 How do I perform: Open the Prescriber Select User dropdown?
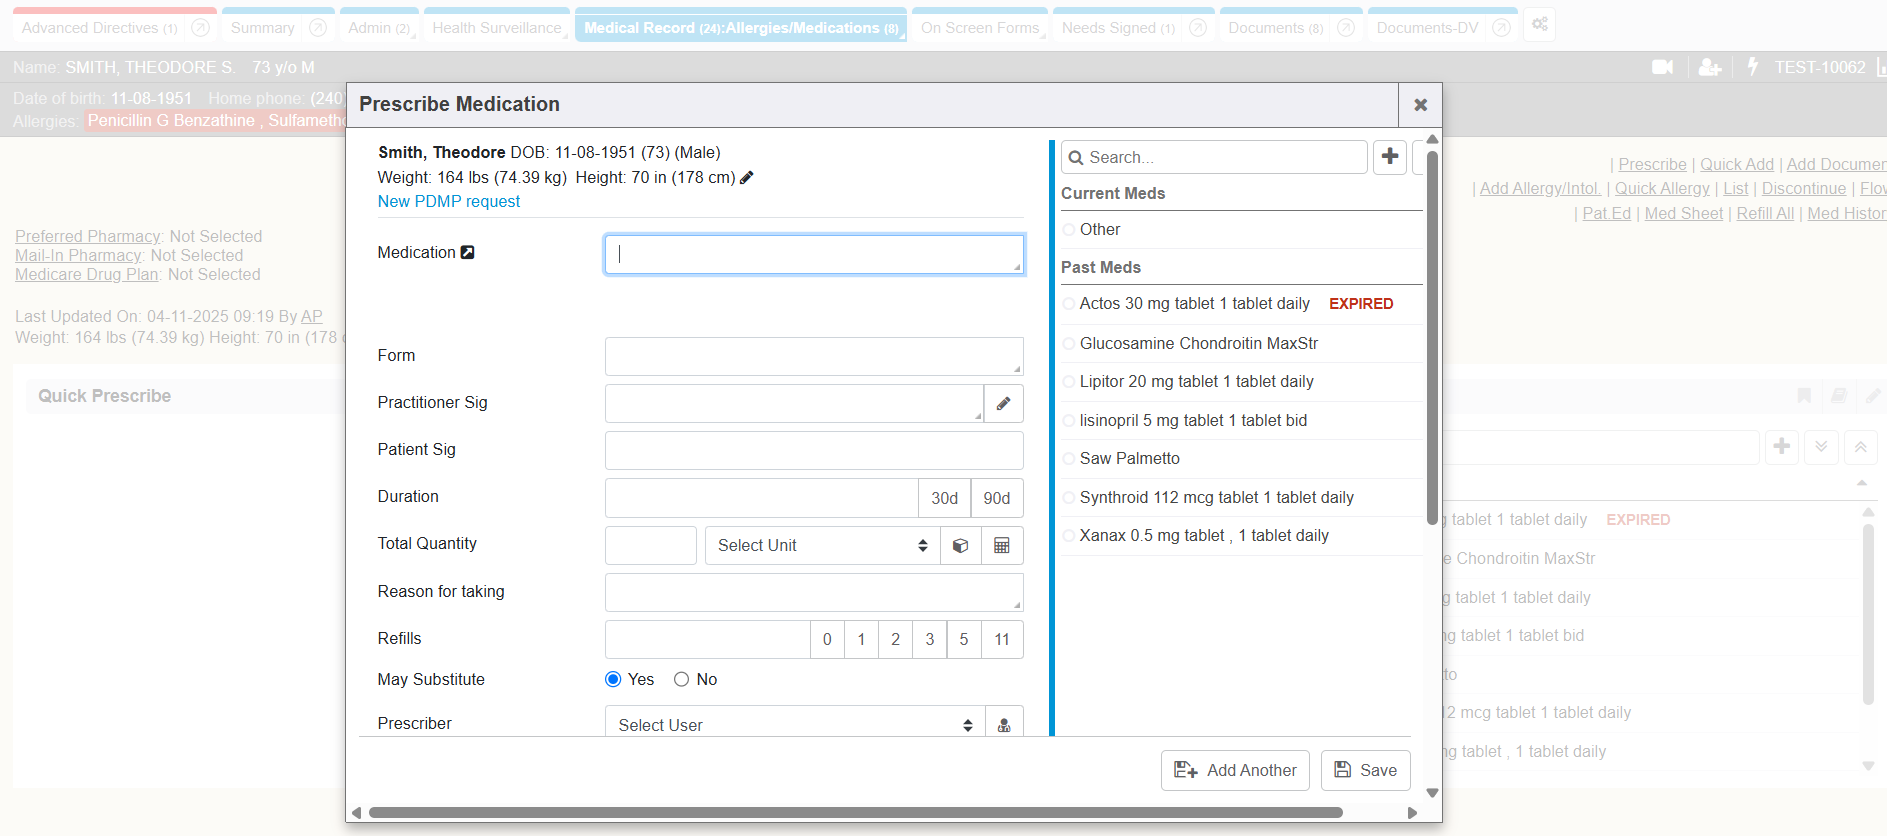tap(794, 725)
